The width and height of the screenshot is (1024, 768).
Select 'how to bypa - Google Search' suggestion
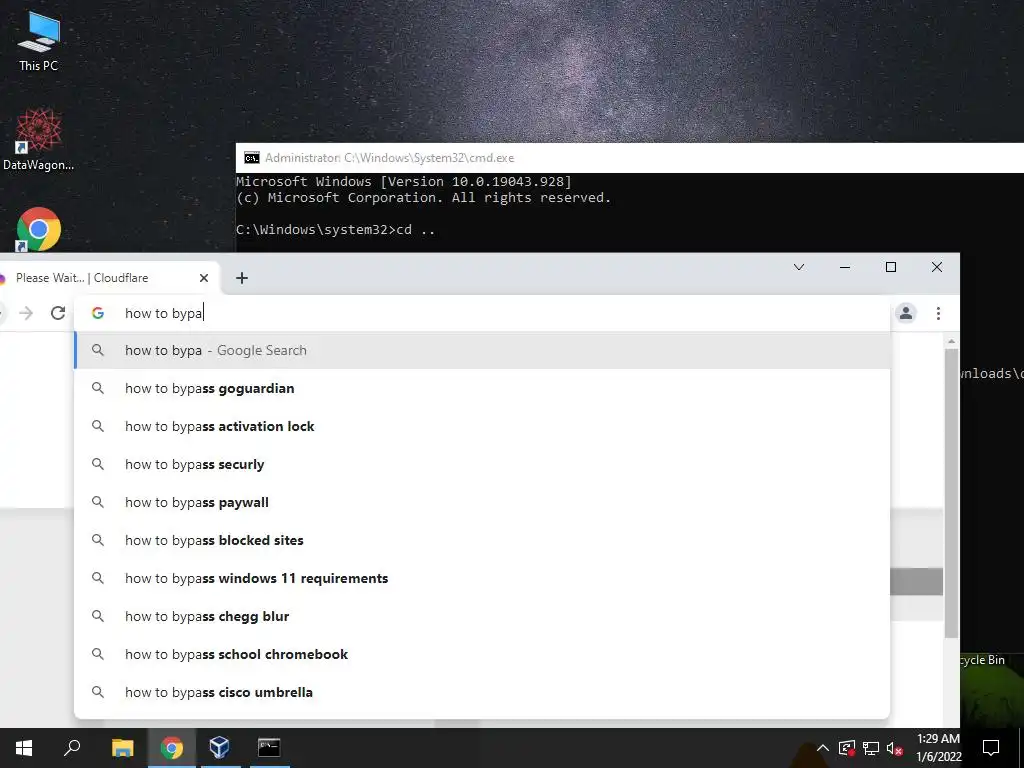482,350
